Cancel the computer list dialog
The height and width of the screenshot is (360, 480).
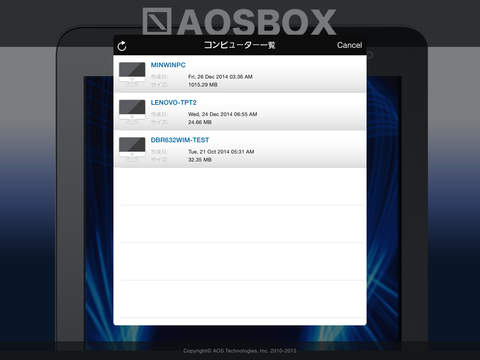349,45
